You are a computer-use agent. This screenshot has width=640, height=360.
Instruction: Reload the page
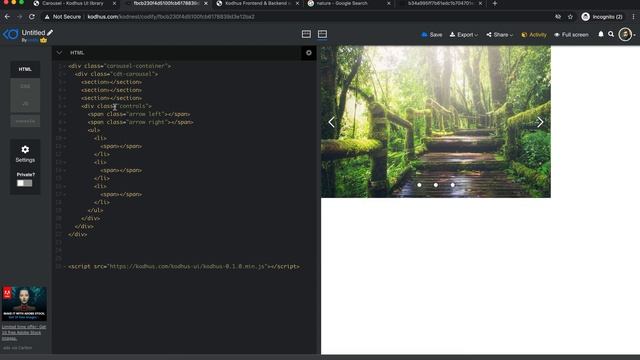[32, 17]
